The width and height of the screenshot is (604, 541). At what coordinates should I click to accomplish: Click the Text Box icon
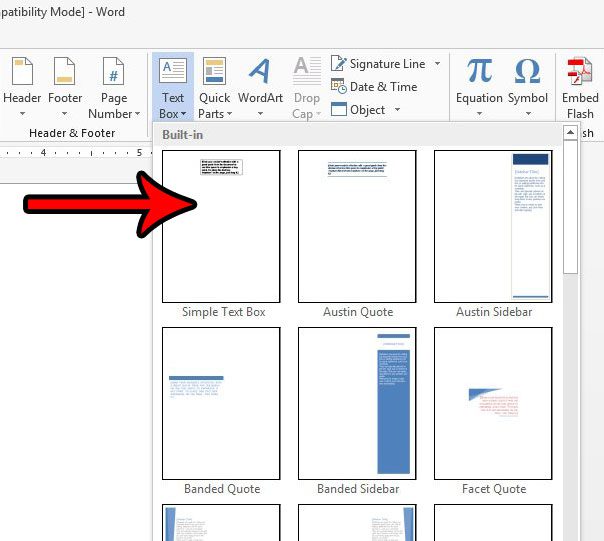coord(173,70)
